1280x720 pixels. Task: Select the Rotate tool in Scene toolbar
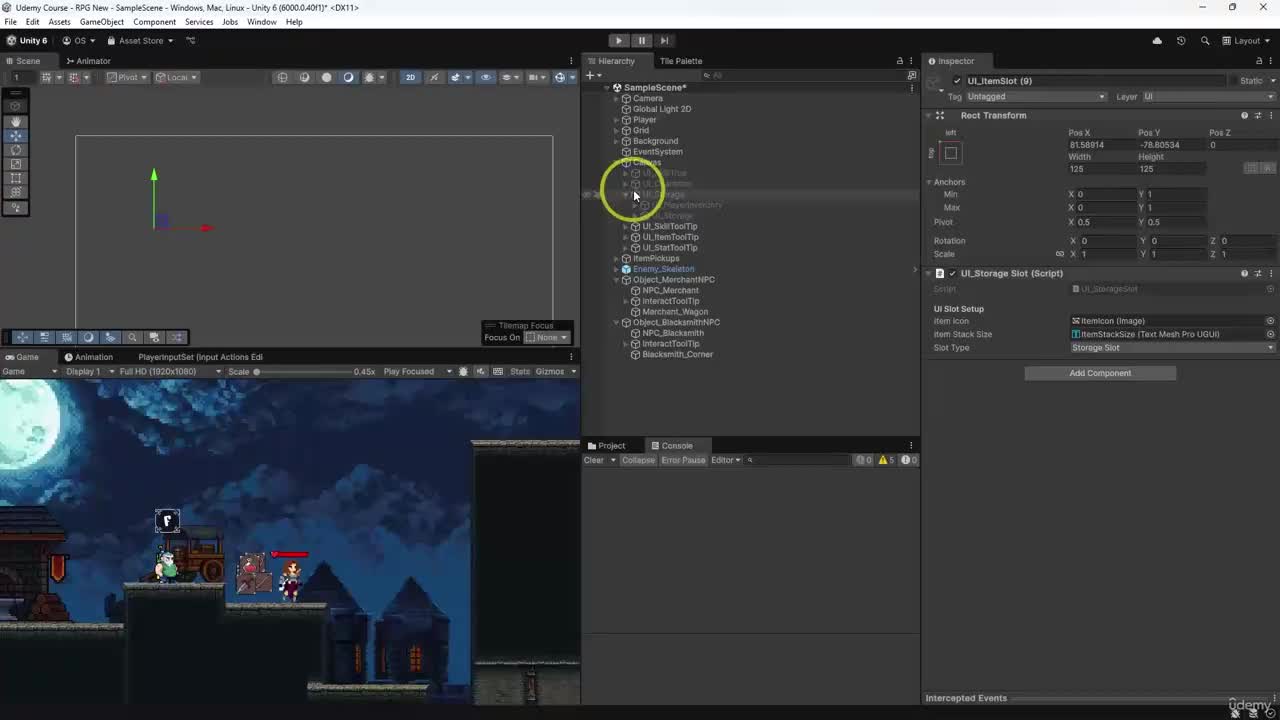pyautogui.click(x=16, y=150)
